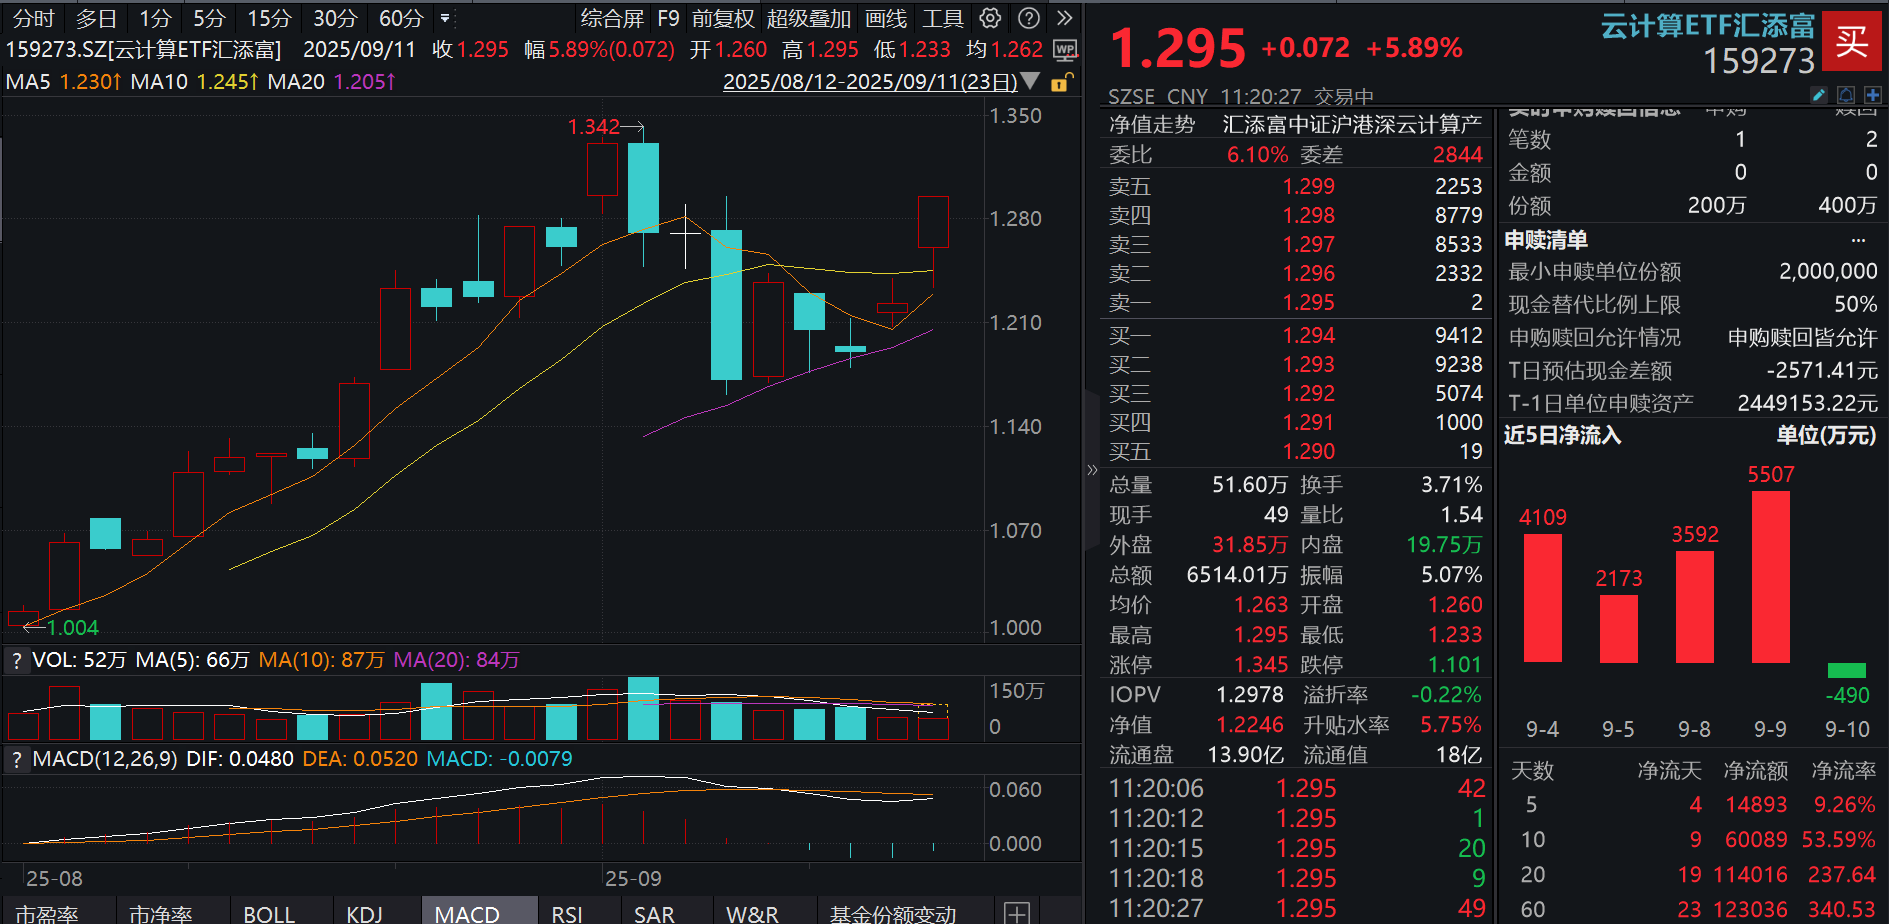Click the WP icon below the toolbar
Screen dimensions: 1889x924
coord(1066,48)
